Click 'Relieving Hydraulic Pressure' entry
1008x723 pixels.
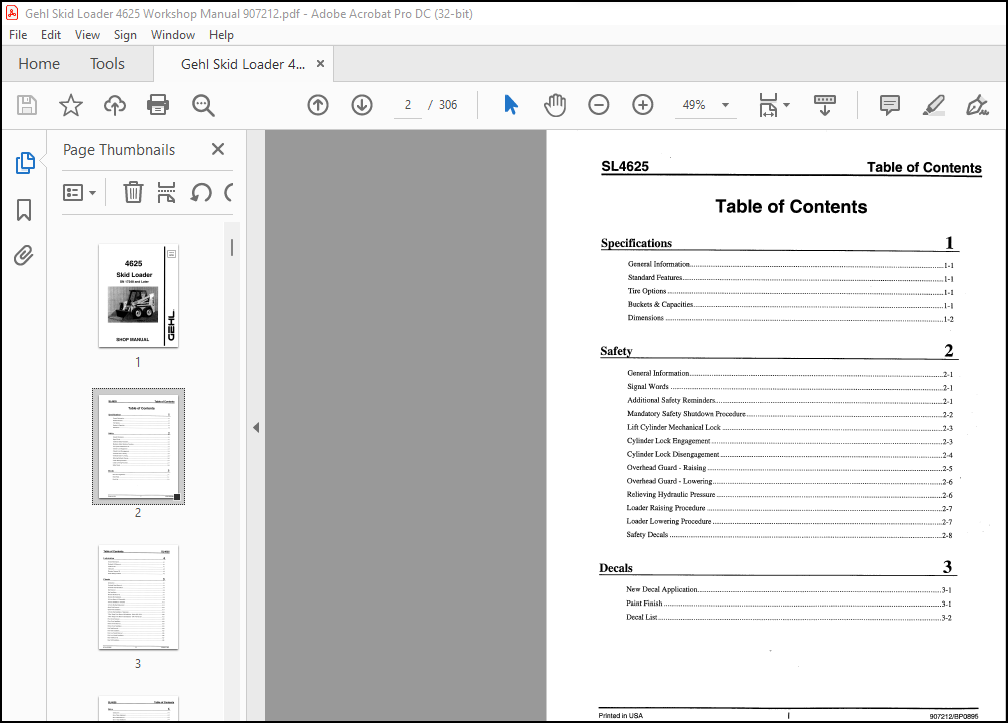pos(670,495)
